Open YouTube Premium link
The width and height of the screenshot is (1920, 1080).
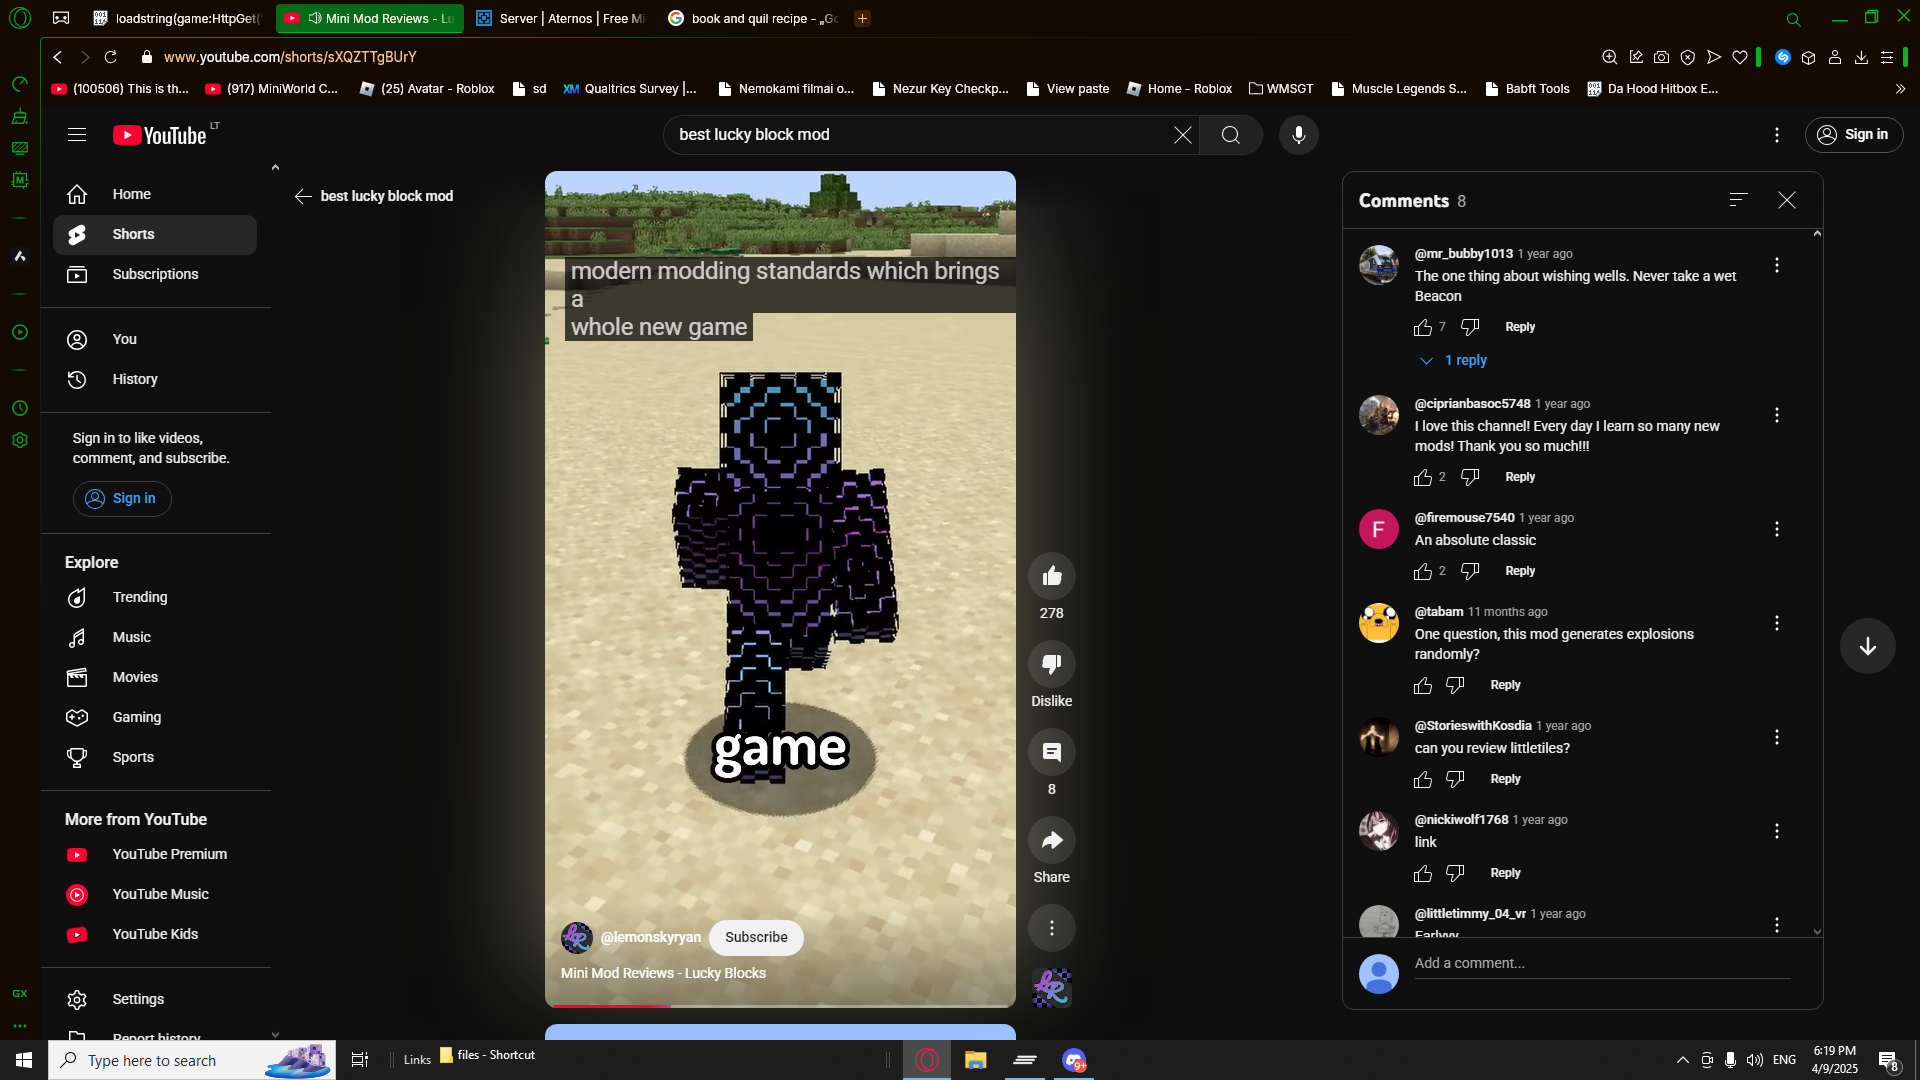[x=155, y=854]
